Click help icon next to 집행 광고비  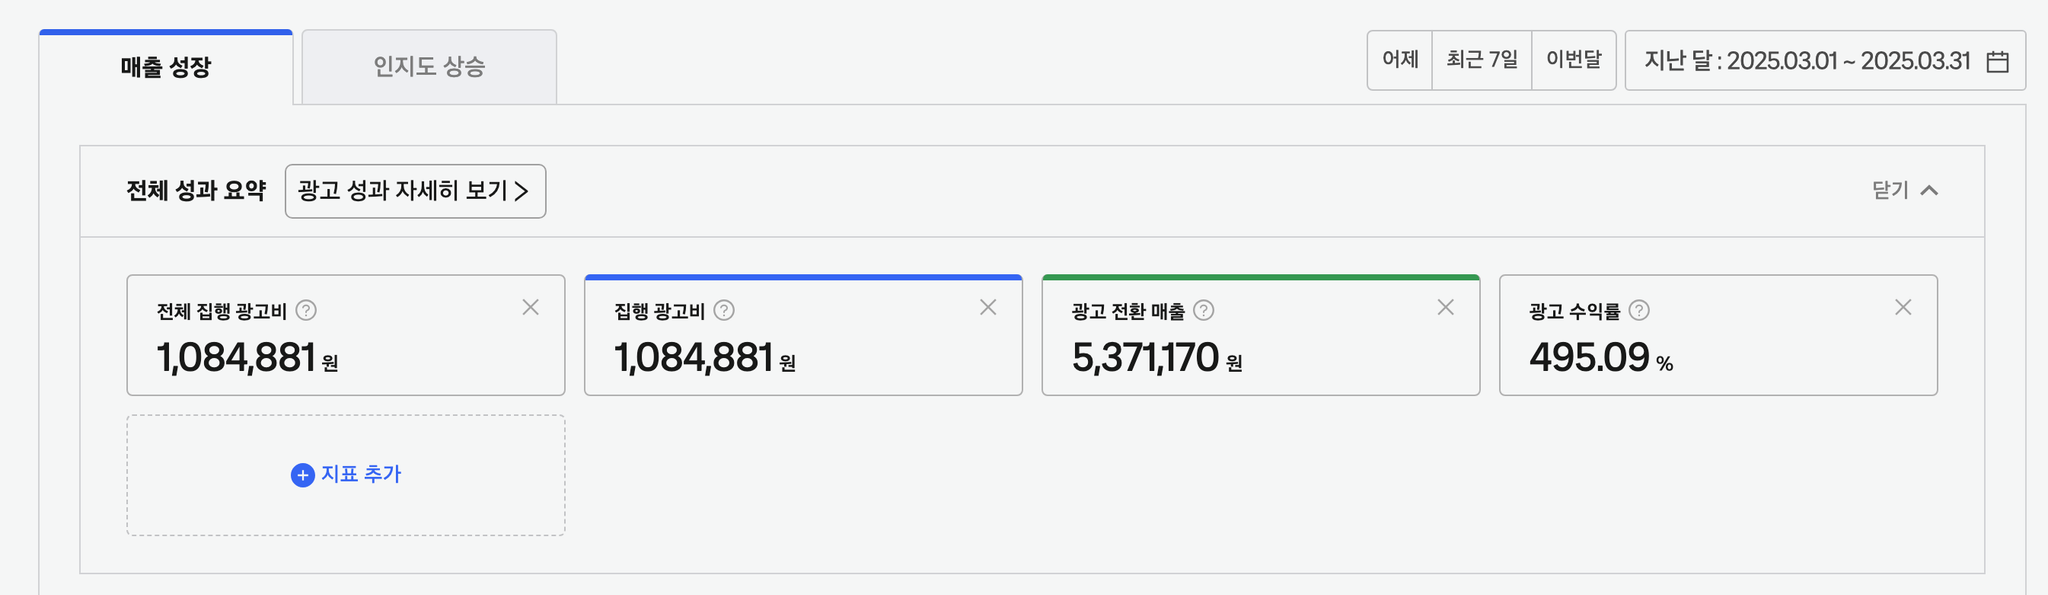coord(724,311)
